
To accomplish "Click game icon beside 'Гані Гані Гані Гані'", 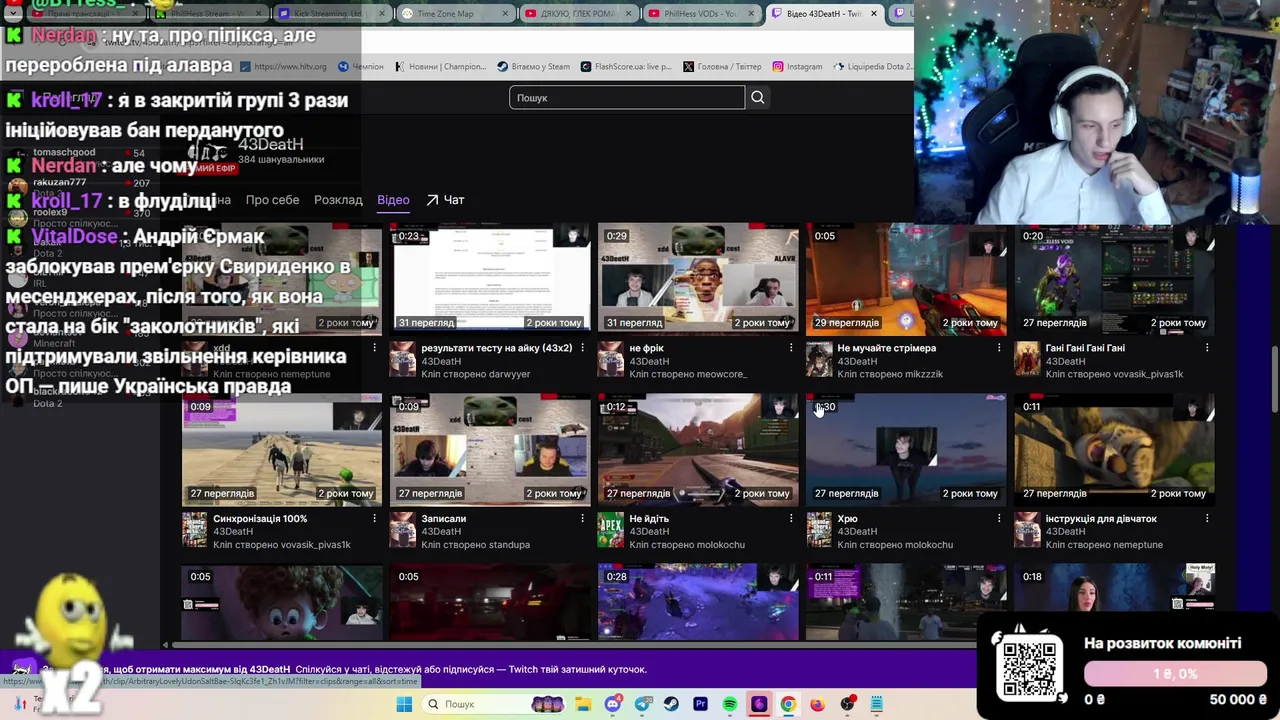I will (x=1027, y=359).
